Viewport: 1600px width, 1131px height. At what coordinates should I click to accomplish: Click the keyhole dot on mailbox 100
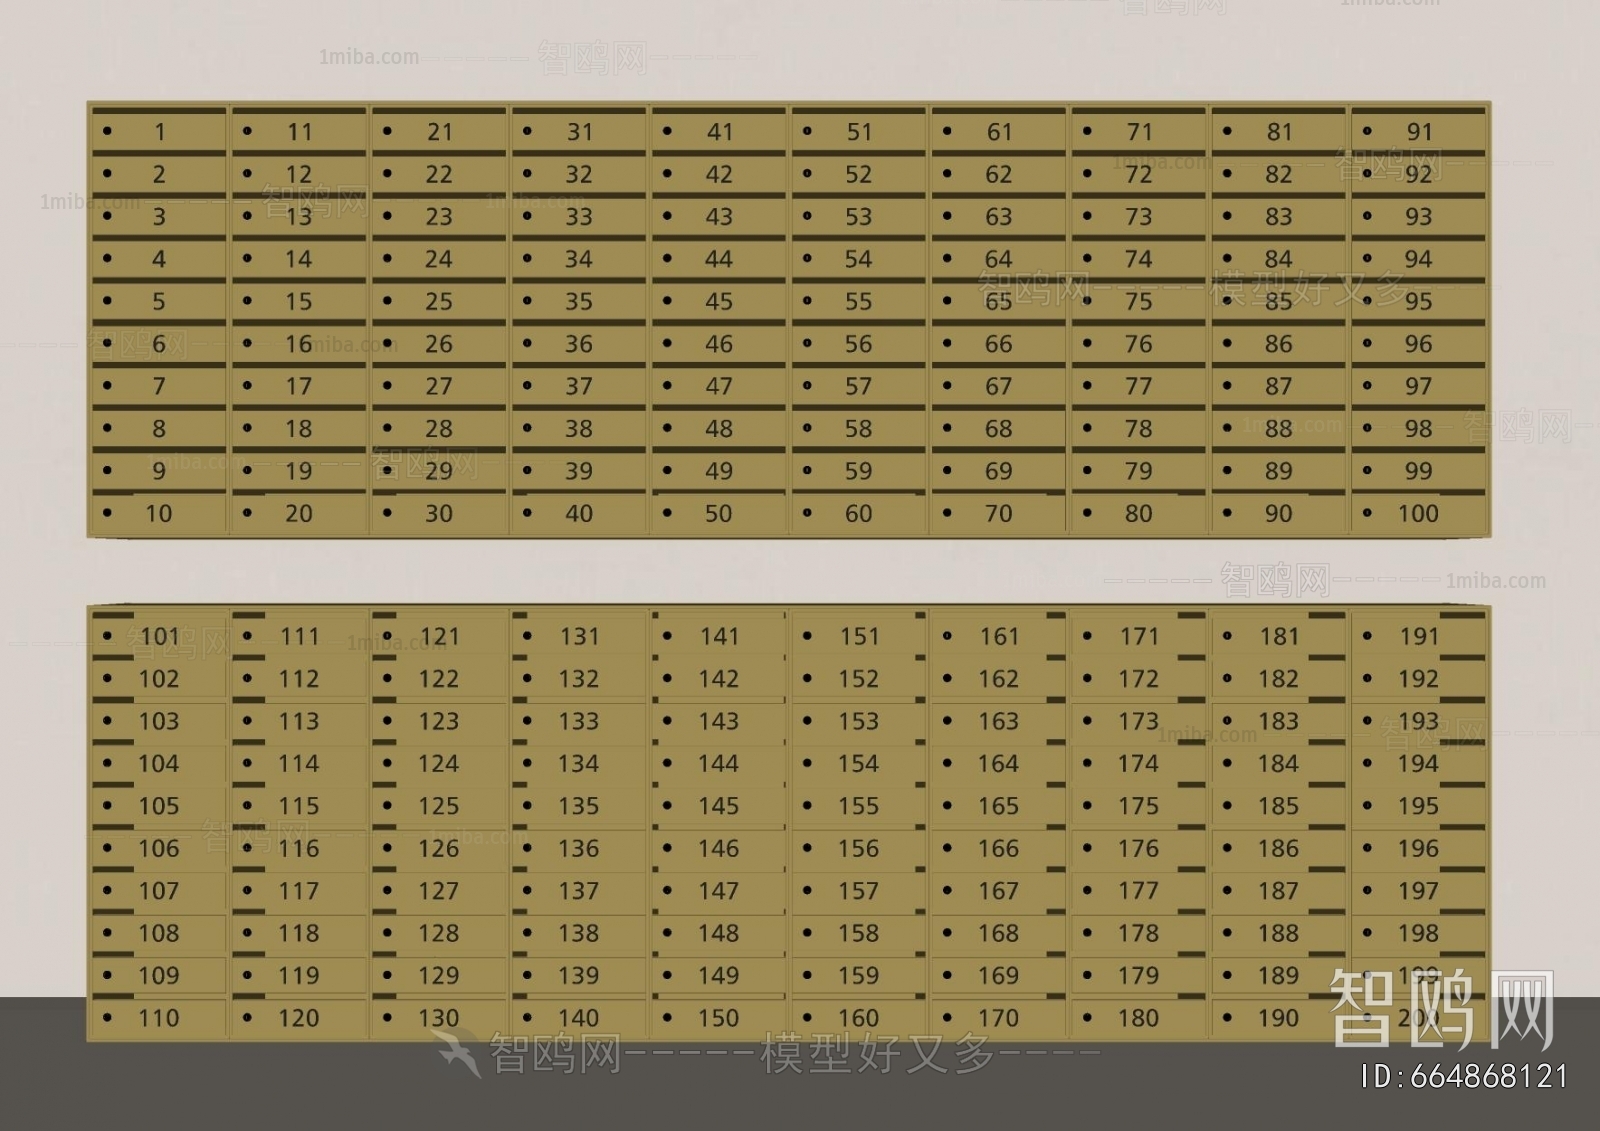pos(1367,513)
